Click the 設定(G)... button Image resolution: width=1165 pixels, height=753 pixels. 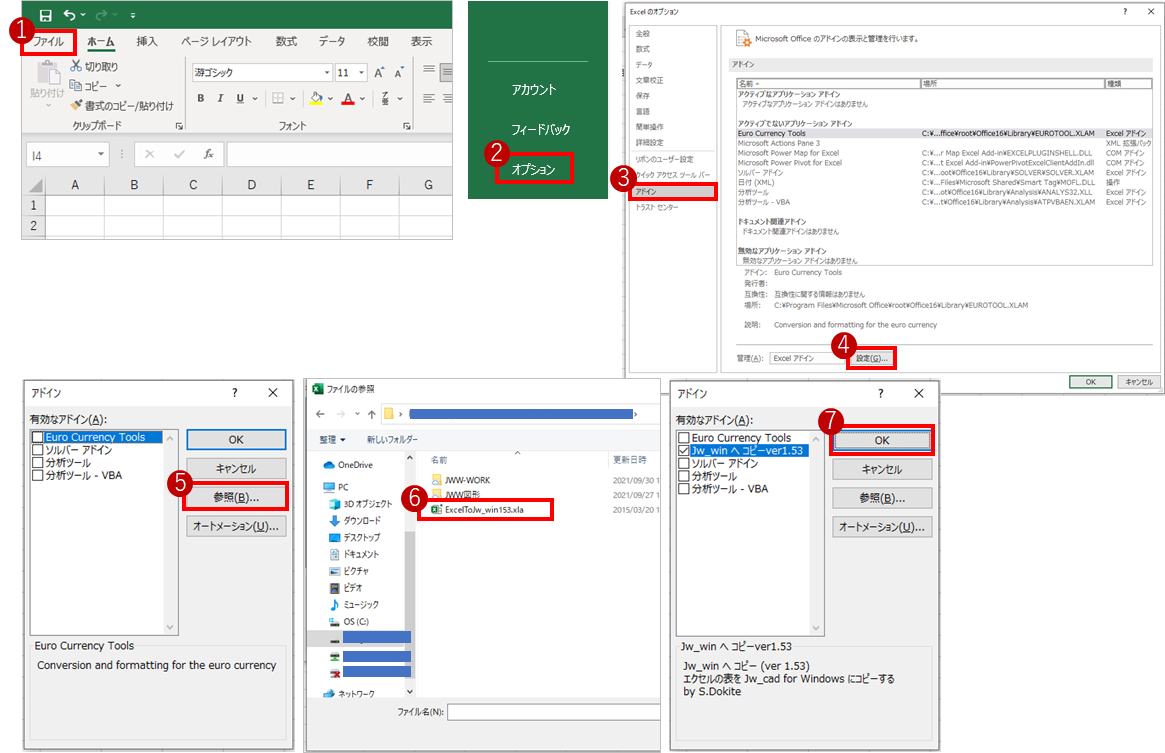(x=872, y=358)
